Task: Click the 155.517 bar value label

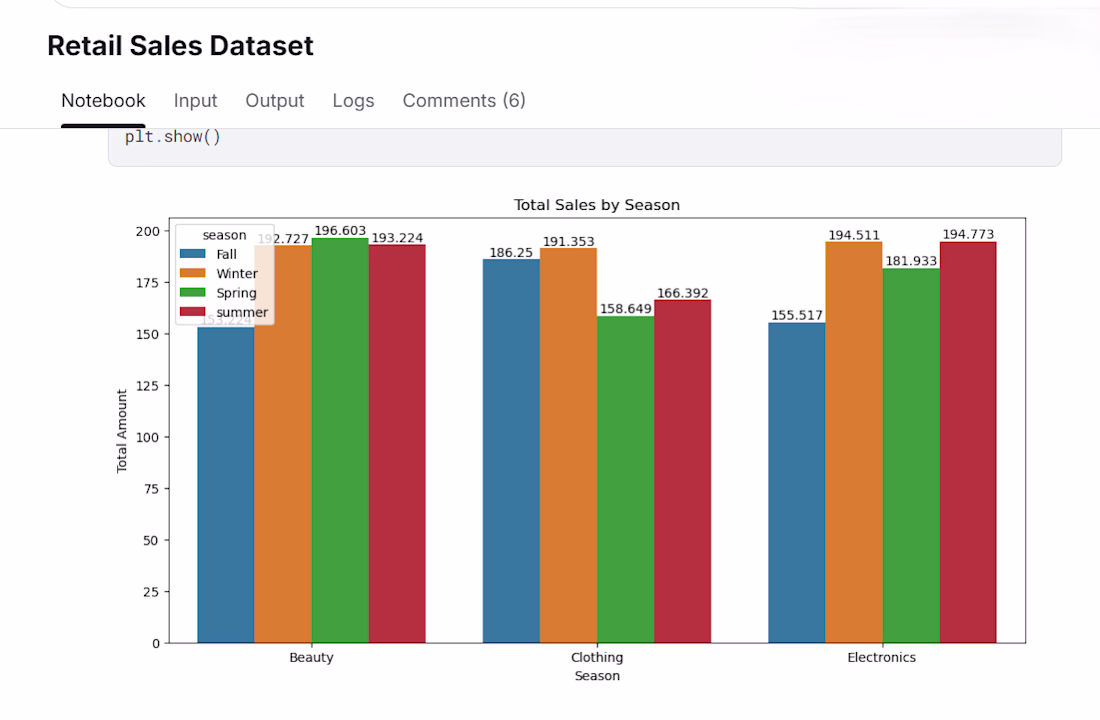Action: (x=797, y=316)
